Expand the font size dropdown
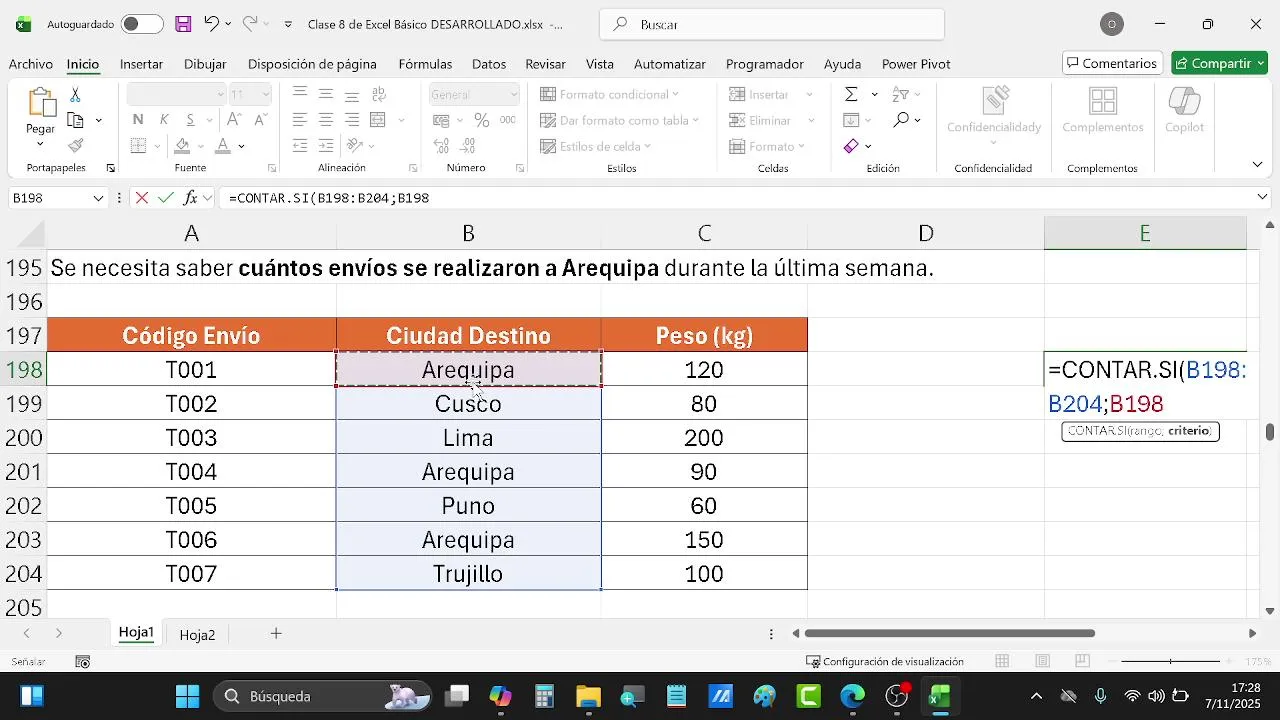 point(265,94)
